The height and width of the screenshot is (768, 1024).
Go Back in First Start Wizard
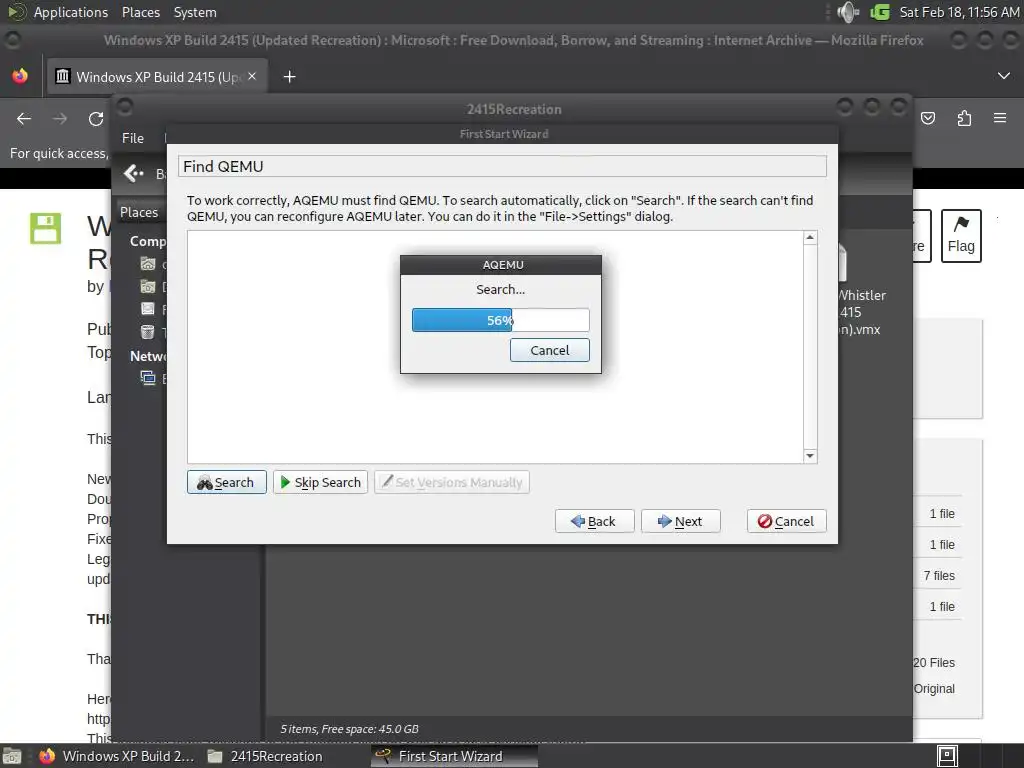coord(594,521)
